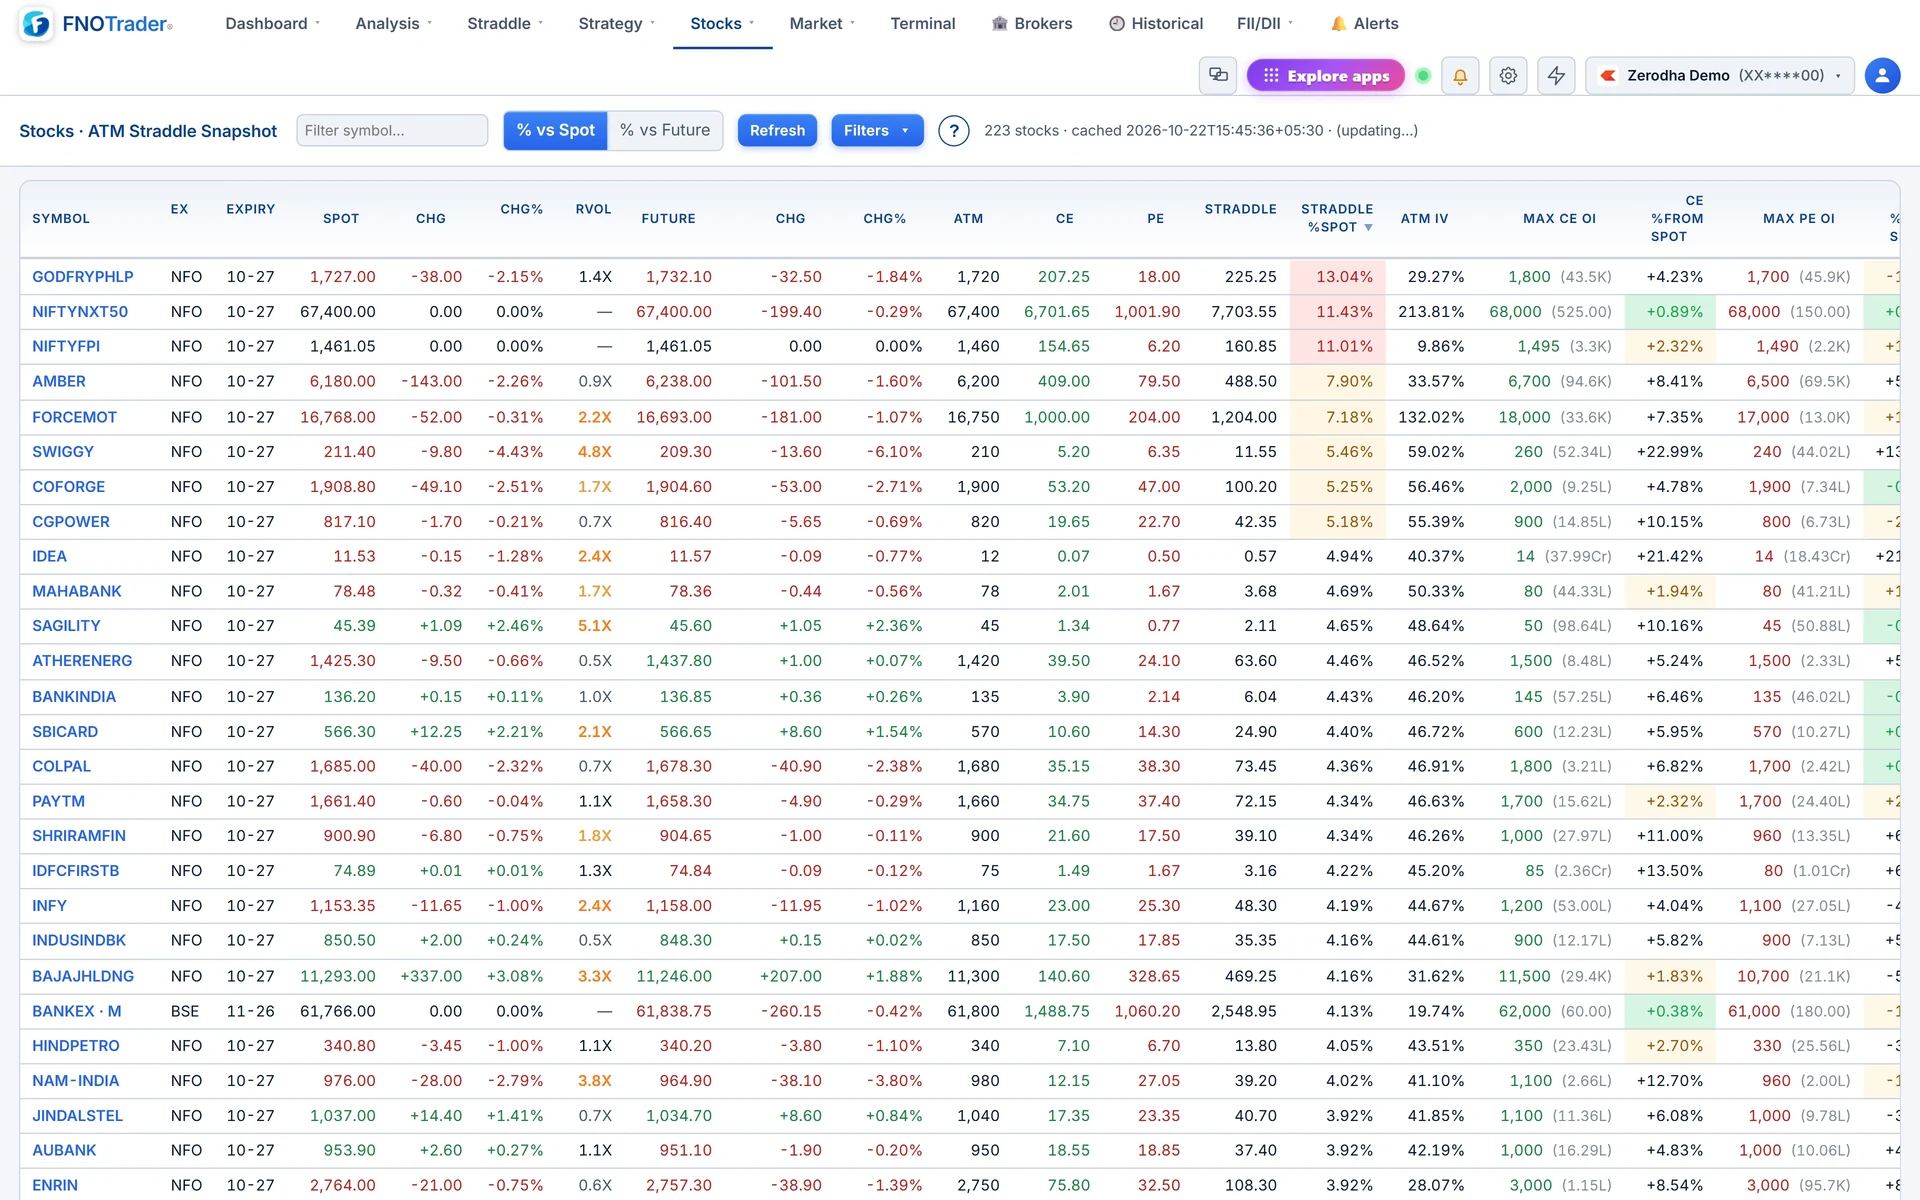This screenshot has height=1200, width=1920.
Task: Click the Zerodha broker logo icon
Action: (1608, 76)
